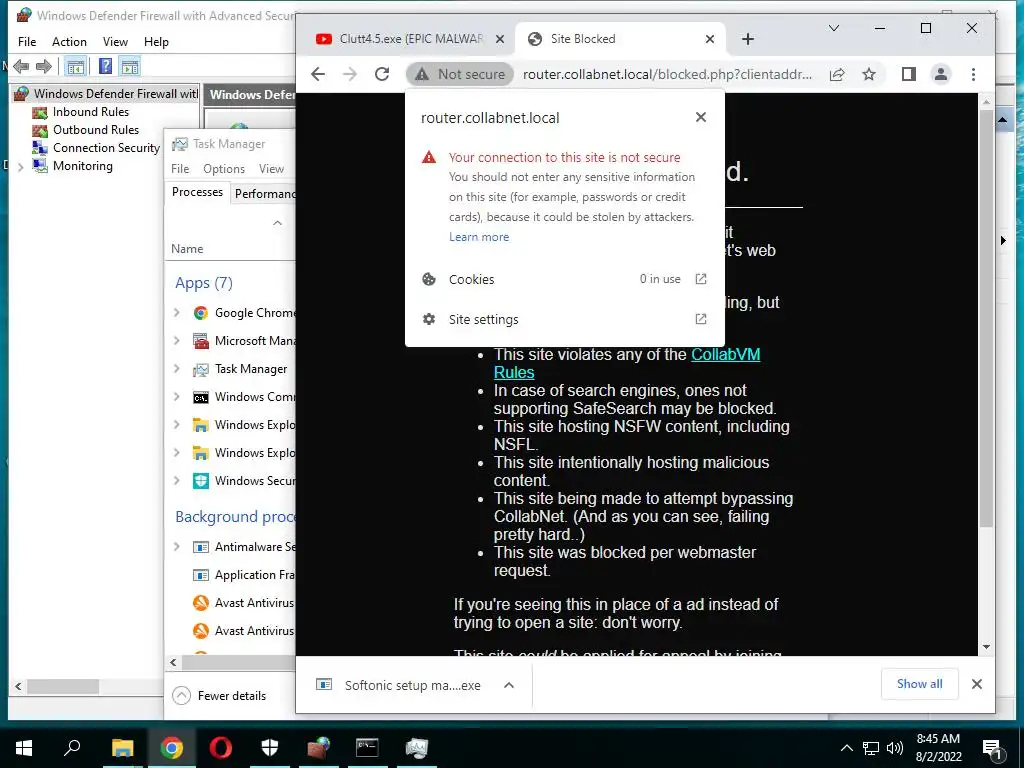Bookmark this page with the star icon

coord(869,74)
